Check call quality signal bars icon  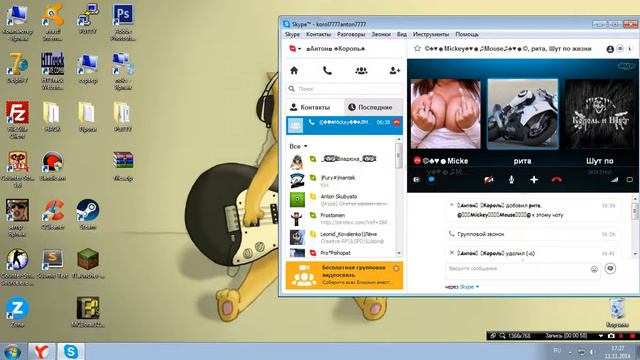(x=614, y=180)
